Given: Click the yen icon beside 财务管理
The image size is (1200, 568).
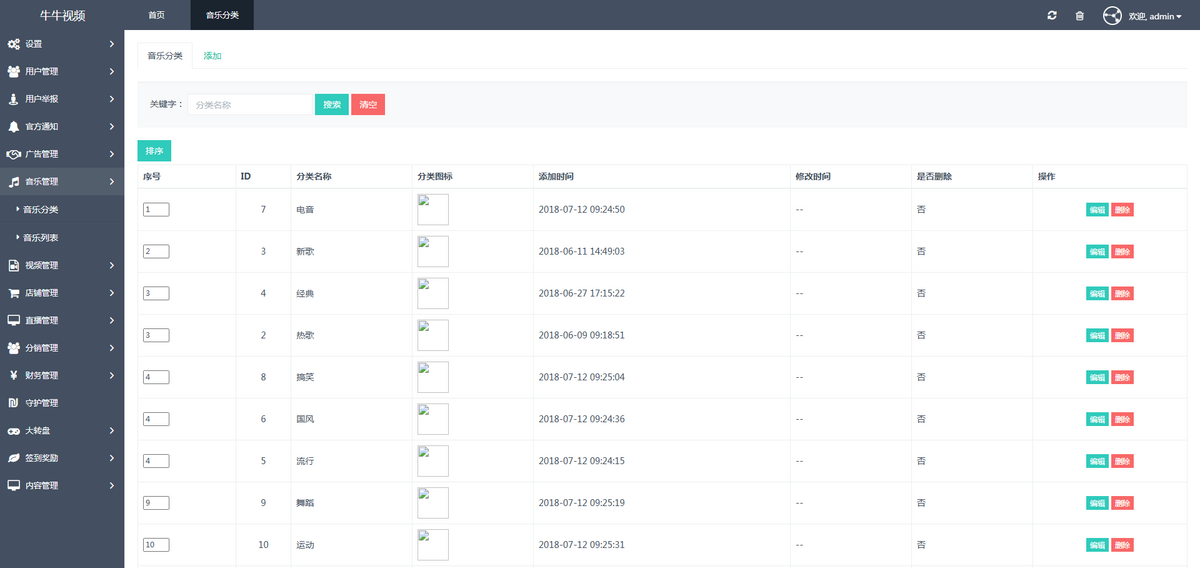Looking at the screenshot, I should click(13, 375).
